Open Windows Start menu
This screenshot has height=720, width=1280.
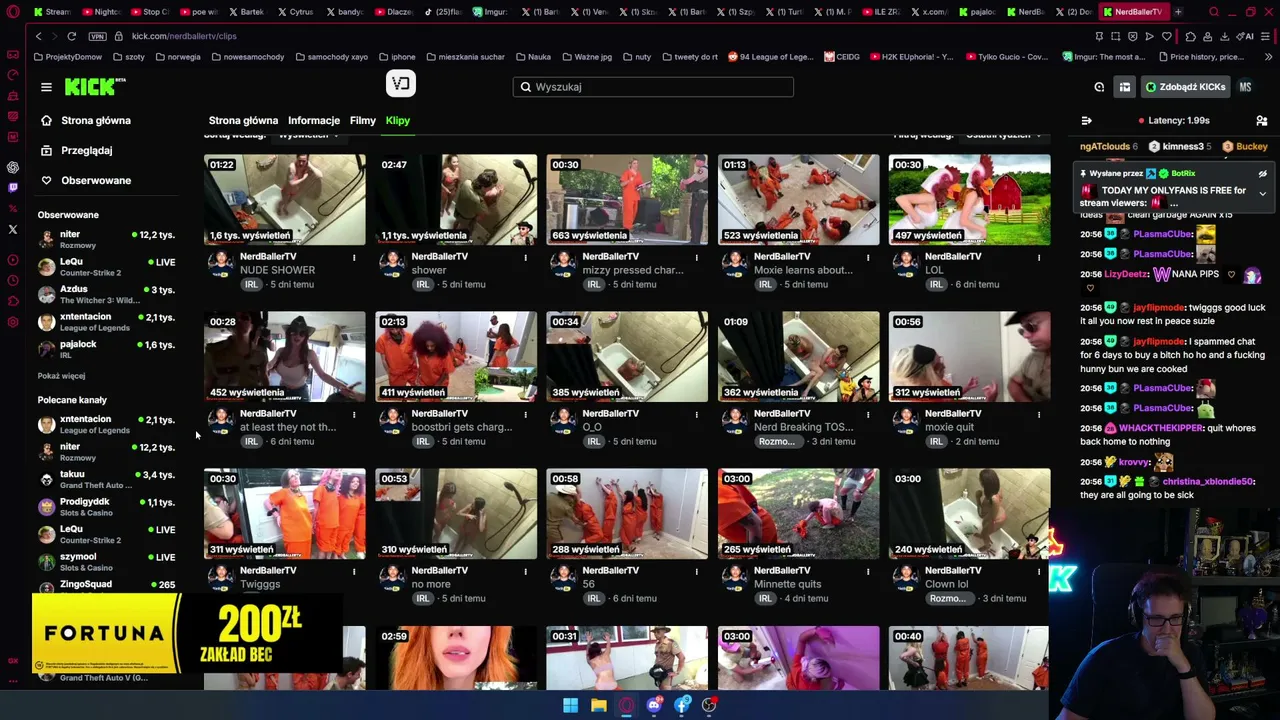coord(570,705)
